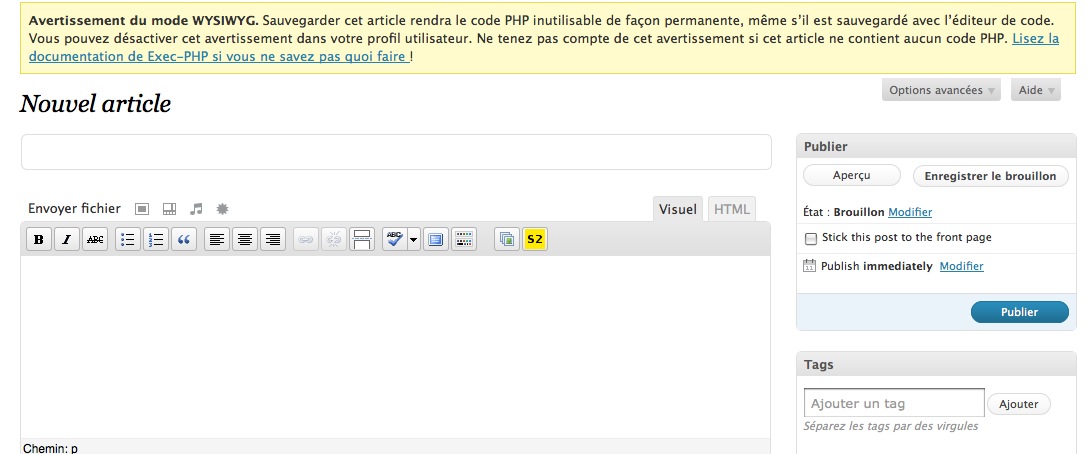
Task: Click the yellow S2 toolbar button
Action: click(x=535, y=239)
